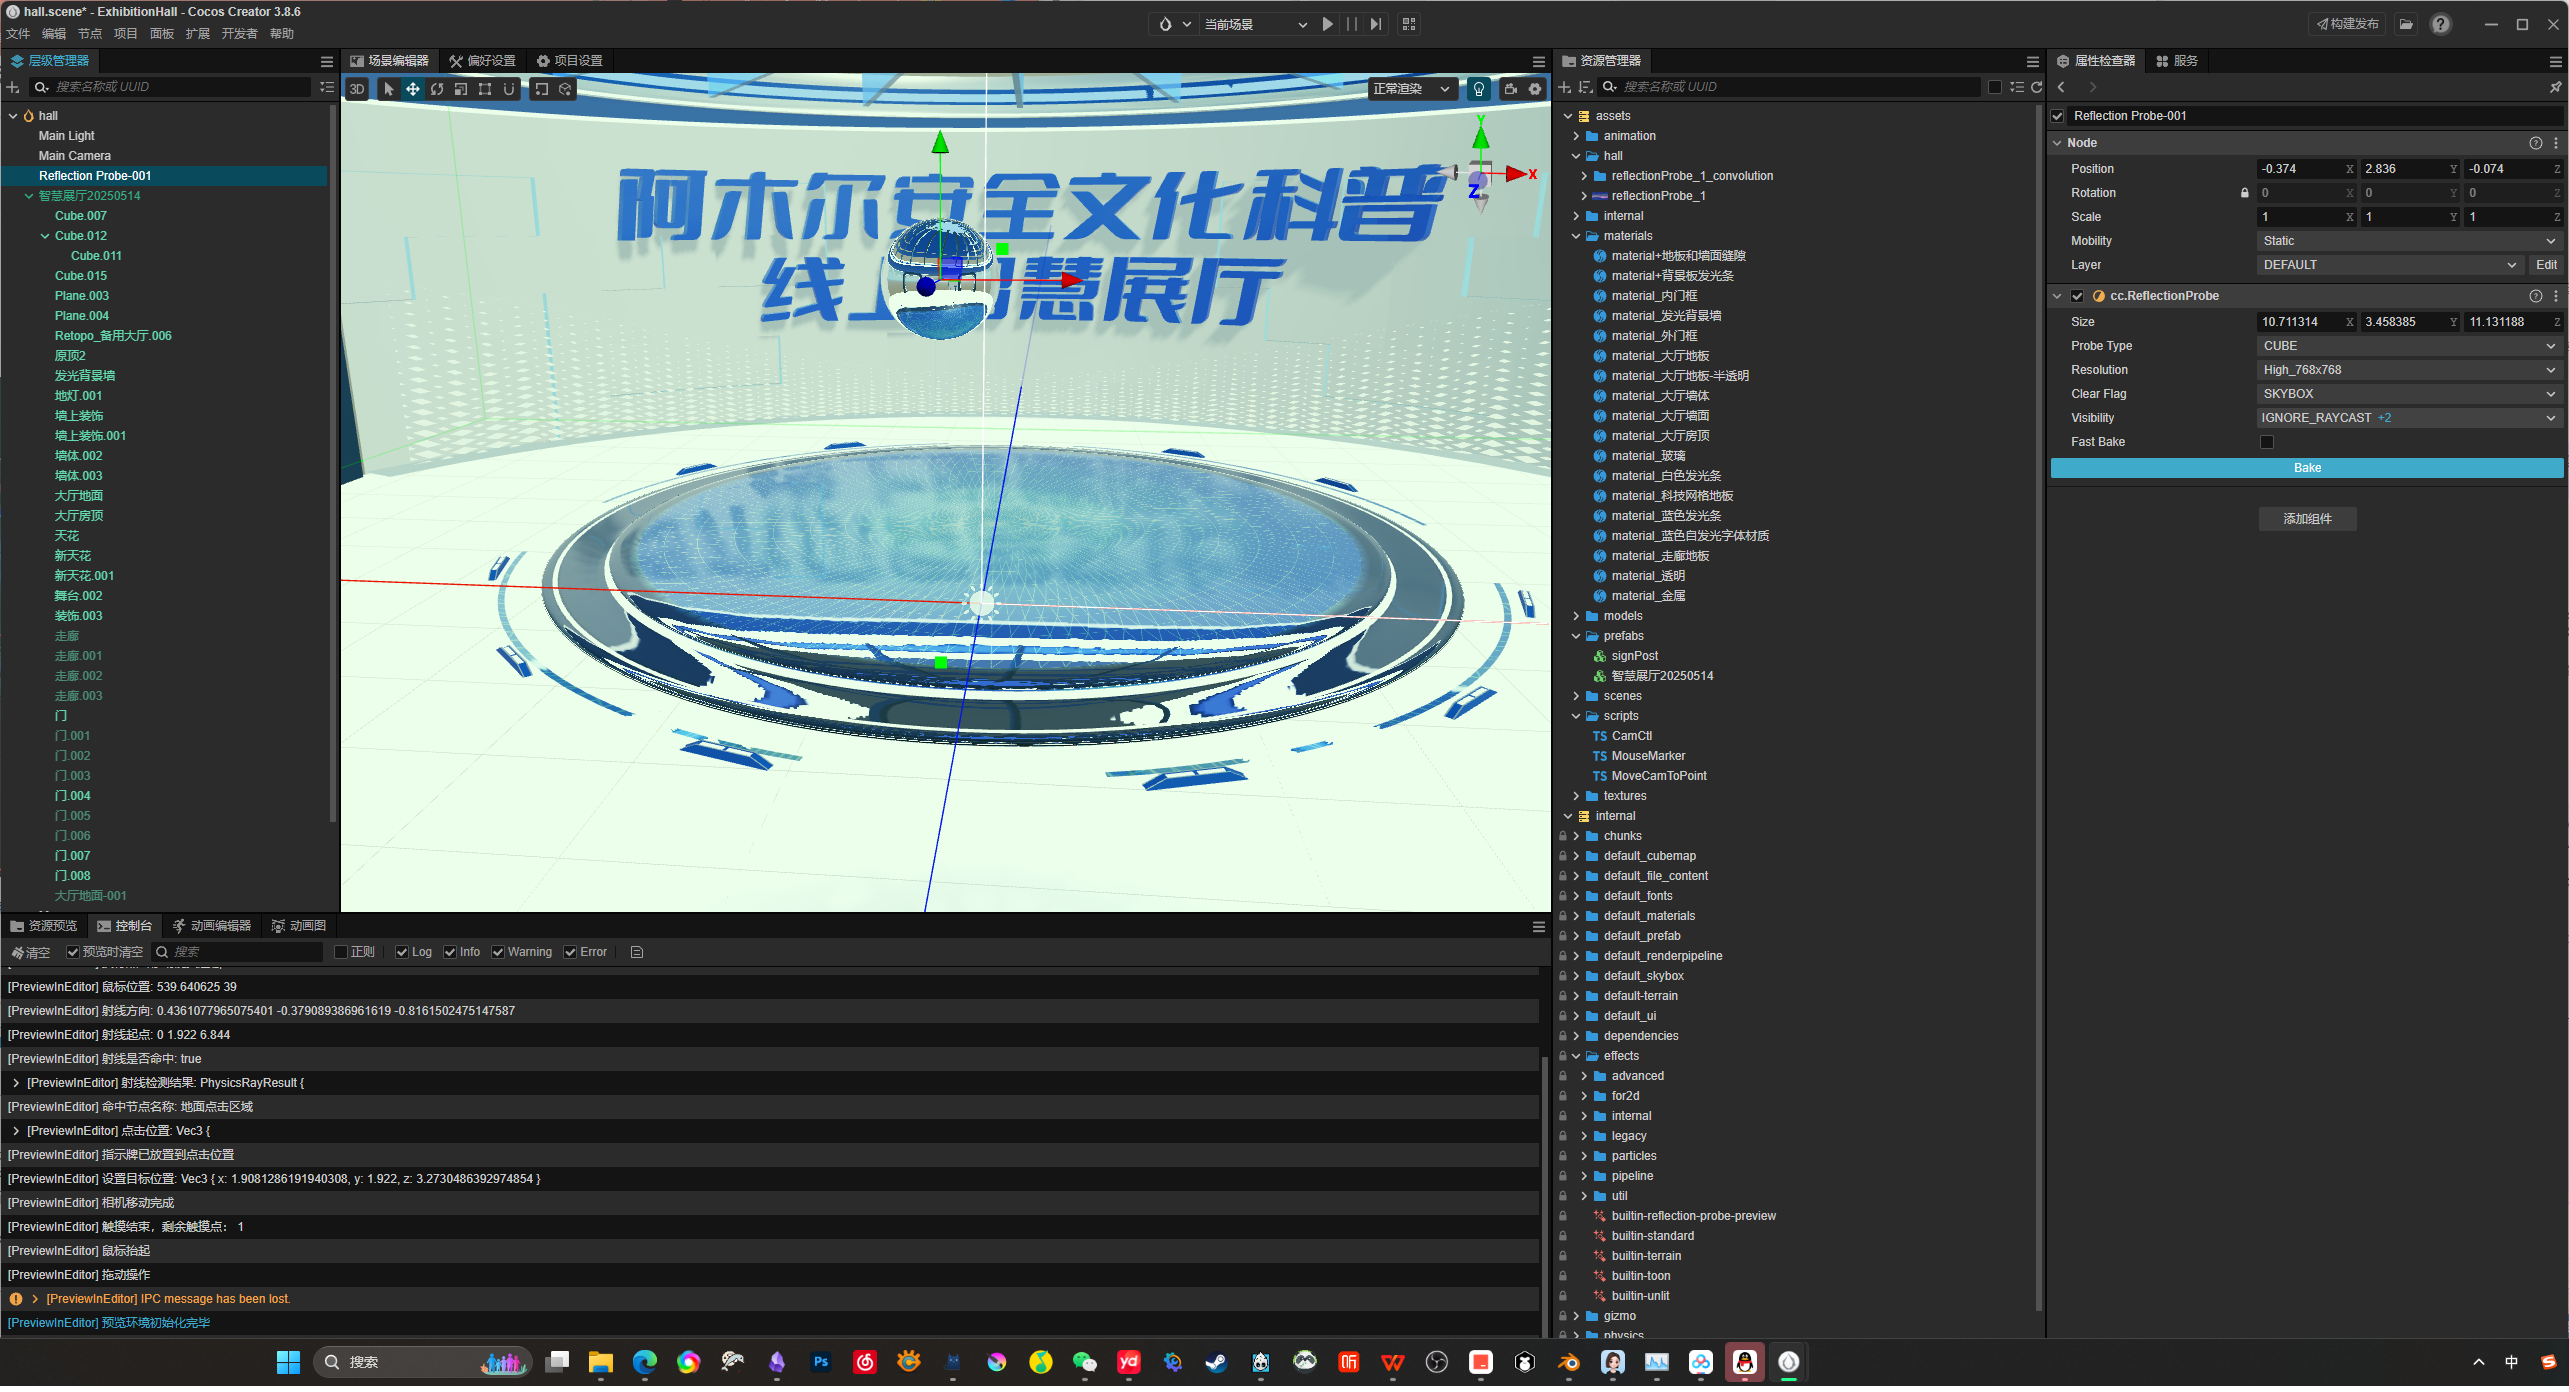Click the 添加组件 button

coord(2306,519)
